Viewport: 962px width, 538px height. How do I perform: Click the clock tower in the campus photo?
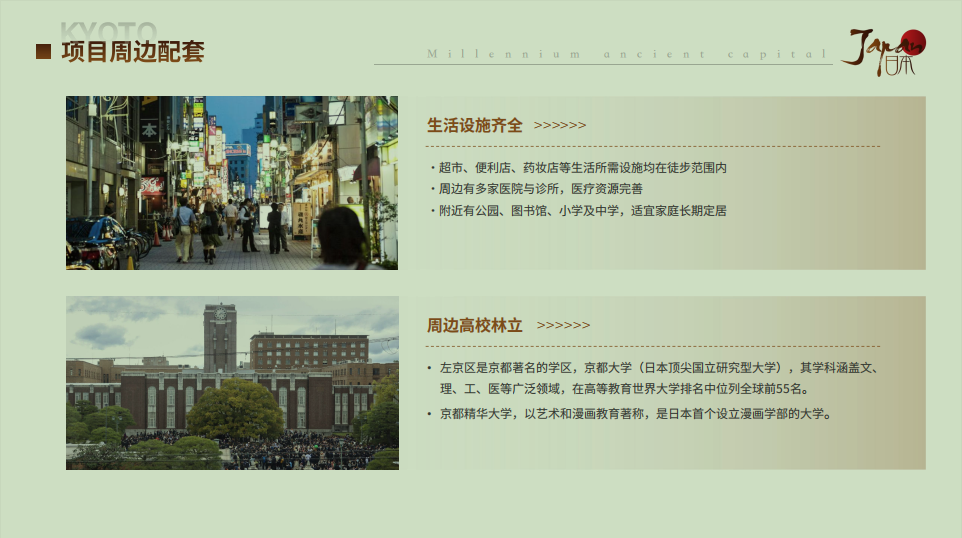[220, 335]
